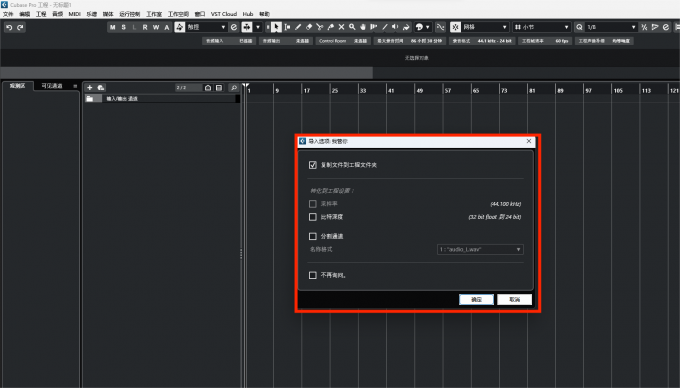
Task: Open the track search magnifier
Action: click(x=234, y=88)
